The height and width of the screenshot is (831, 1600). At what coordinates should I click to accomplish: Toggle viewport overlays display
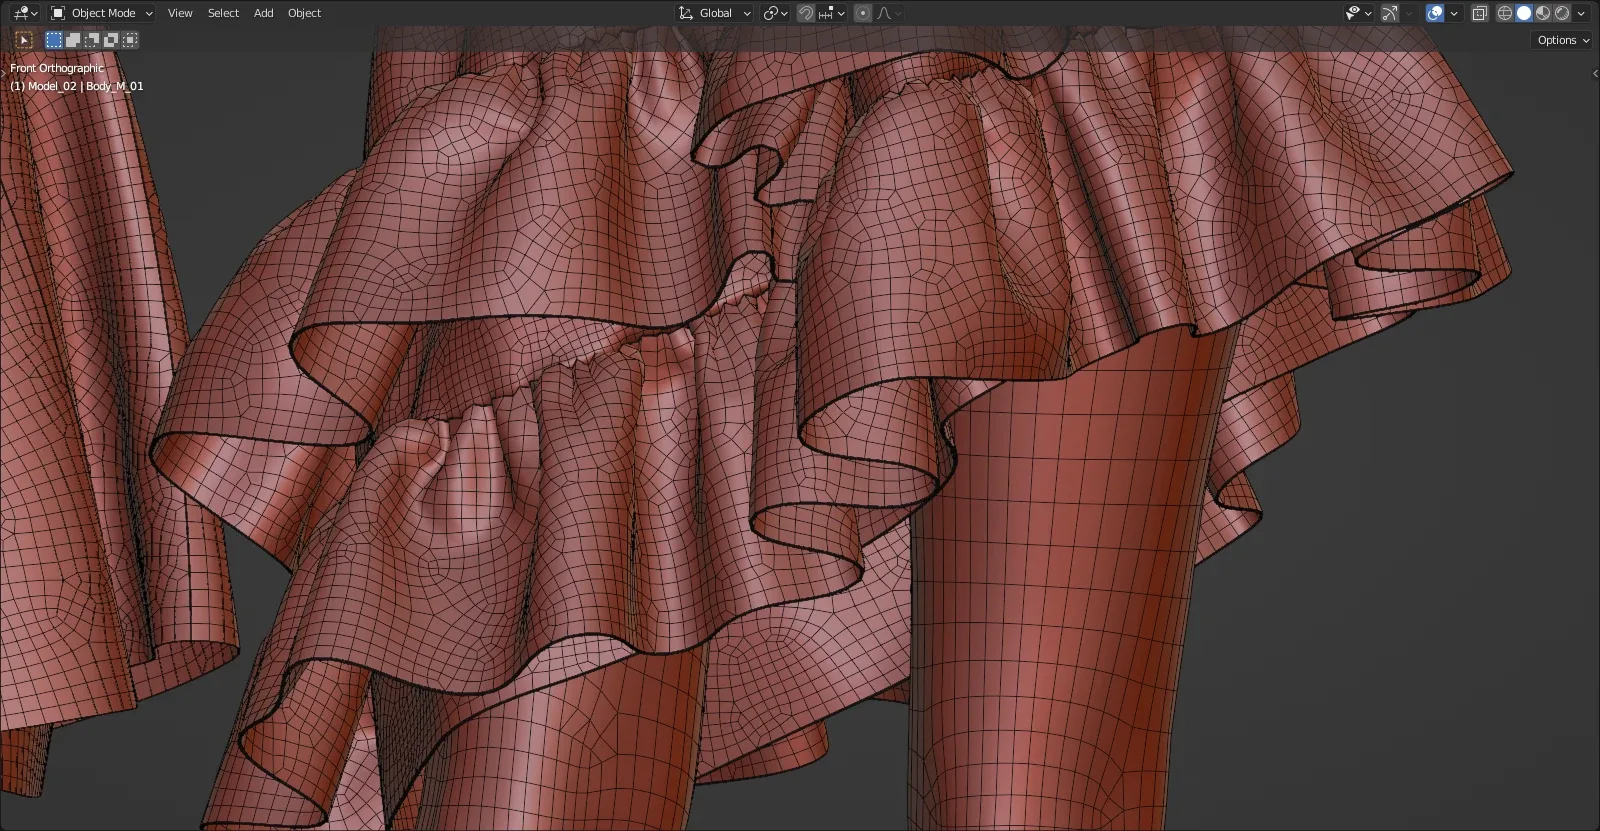1435,13
